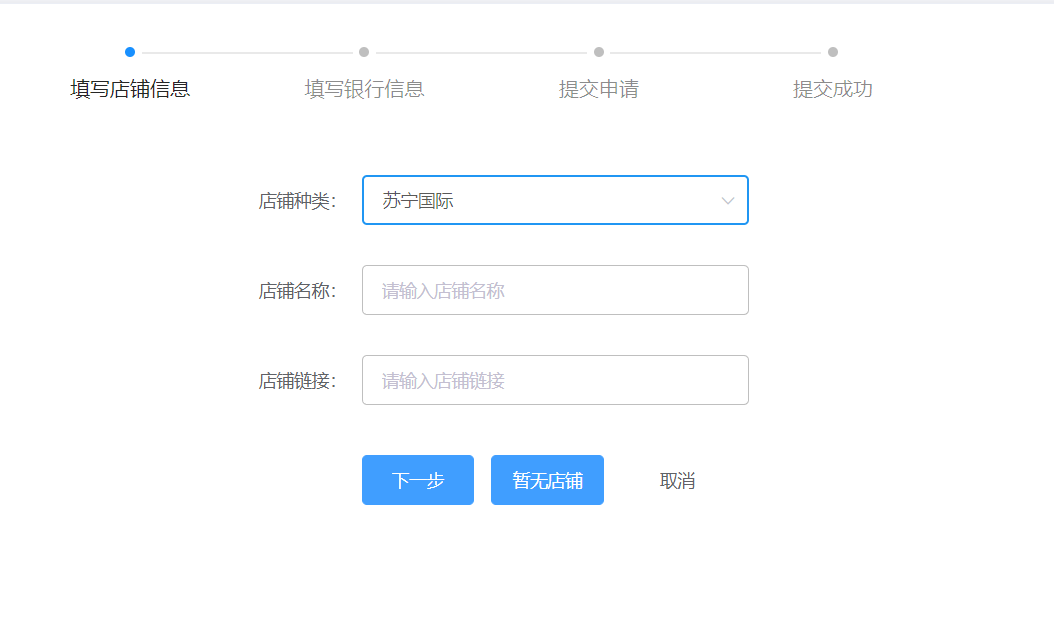Click the step dot above 提交申请
The image size is (1054, 627).
point(598,52)
